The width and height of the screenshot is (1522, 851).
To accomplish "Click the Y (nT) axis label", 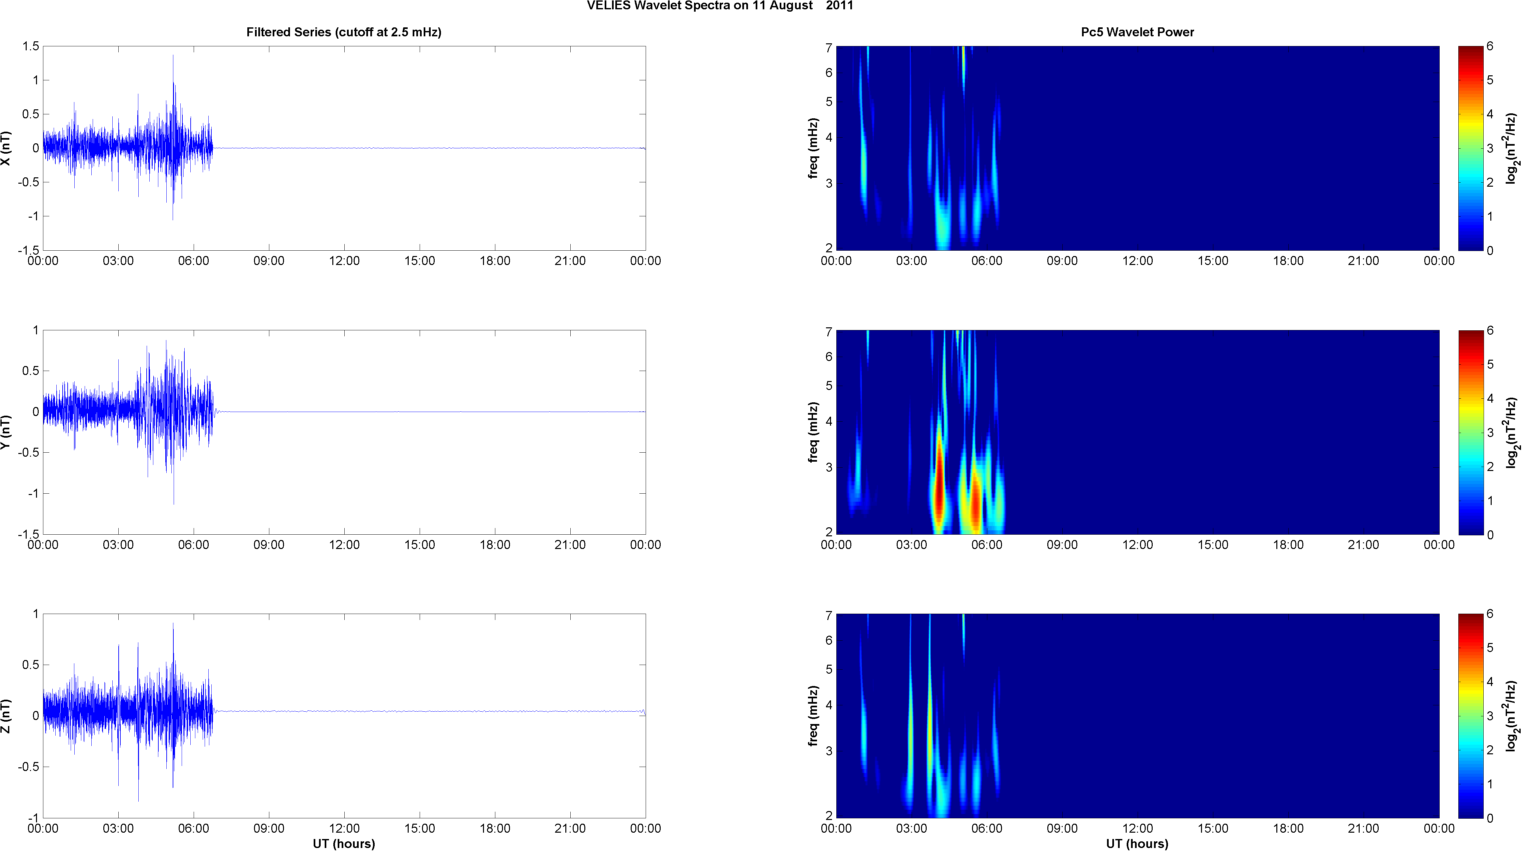I will pos(7,432).
